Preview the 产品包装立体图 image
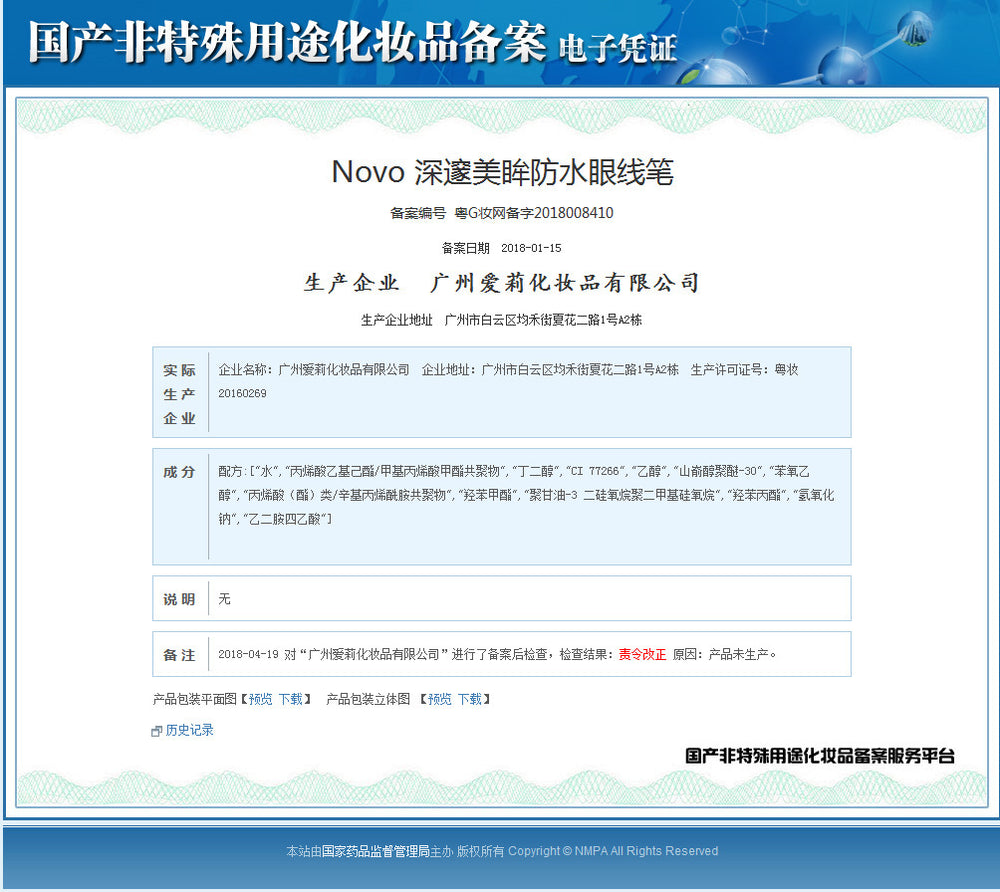 [439, 699]
